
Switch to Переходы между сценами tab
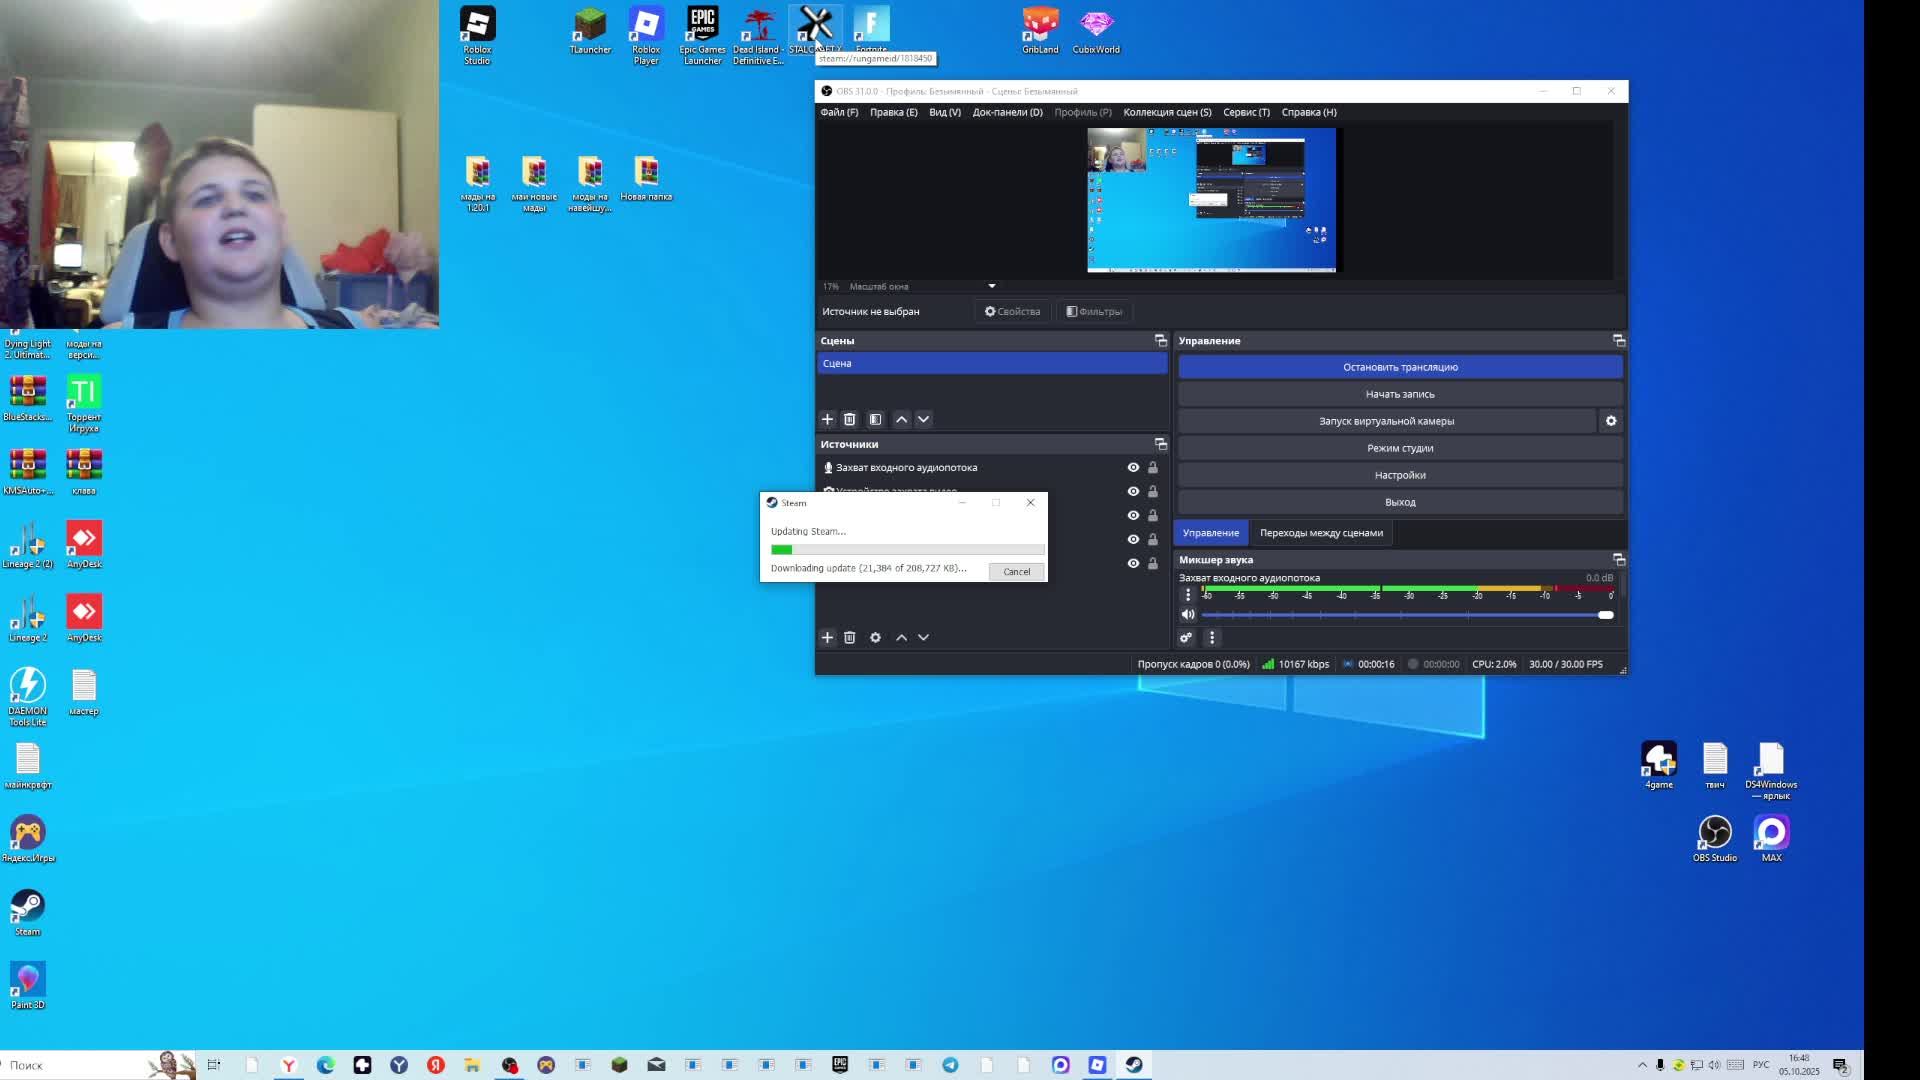point(1321,533)
